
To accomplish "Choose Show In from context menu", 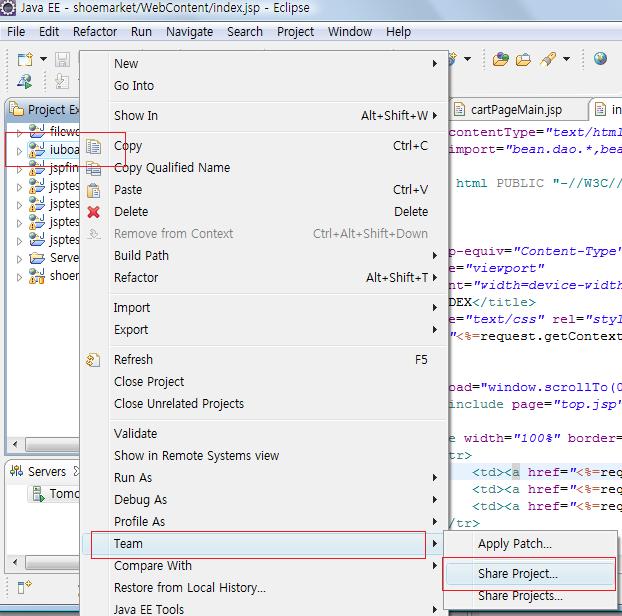I will (x=264, y=115).
